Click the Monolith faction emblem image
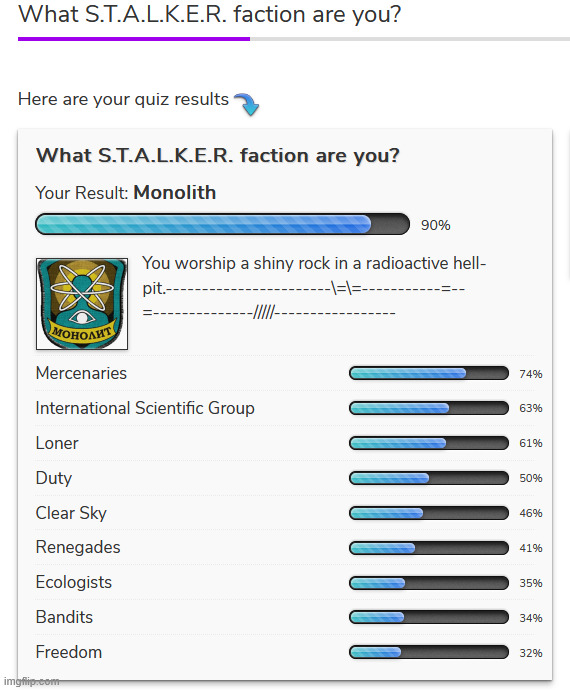Screen dimensions: 570x690 (82, 304)
